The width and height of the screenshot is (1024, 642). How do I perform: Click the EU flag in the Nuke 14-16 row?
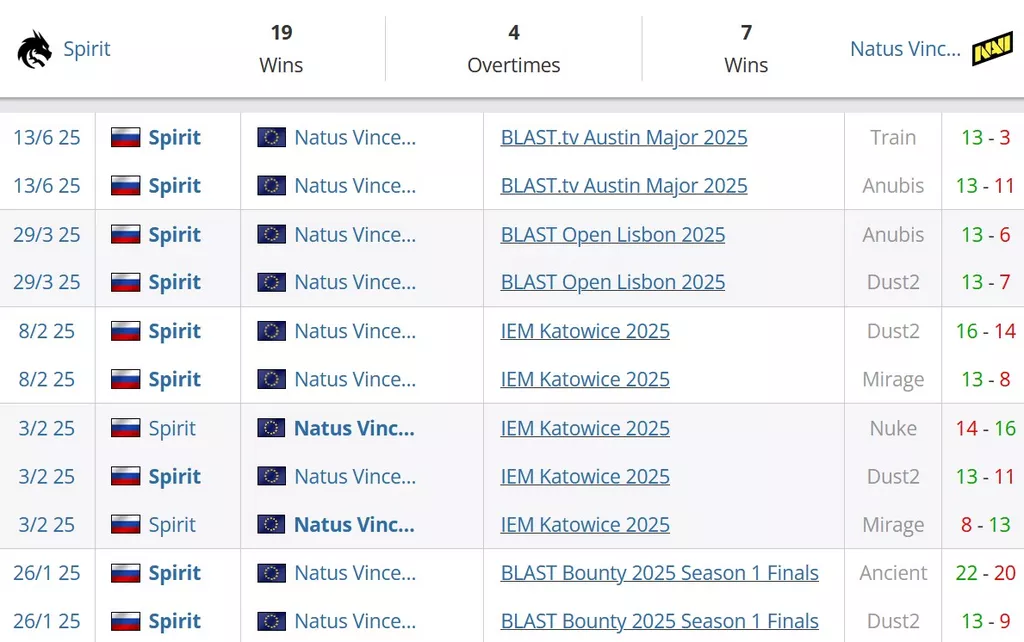(x=271, y=428)
